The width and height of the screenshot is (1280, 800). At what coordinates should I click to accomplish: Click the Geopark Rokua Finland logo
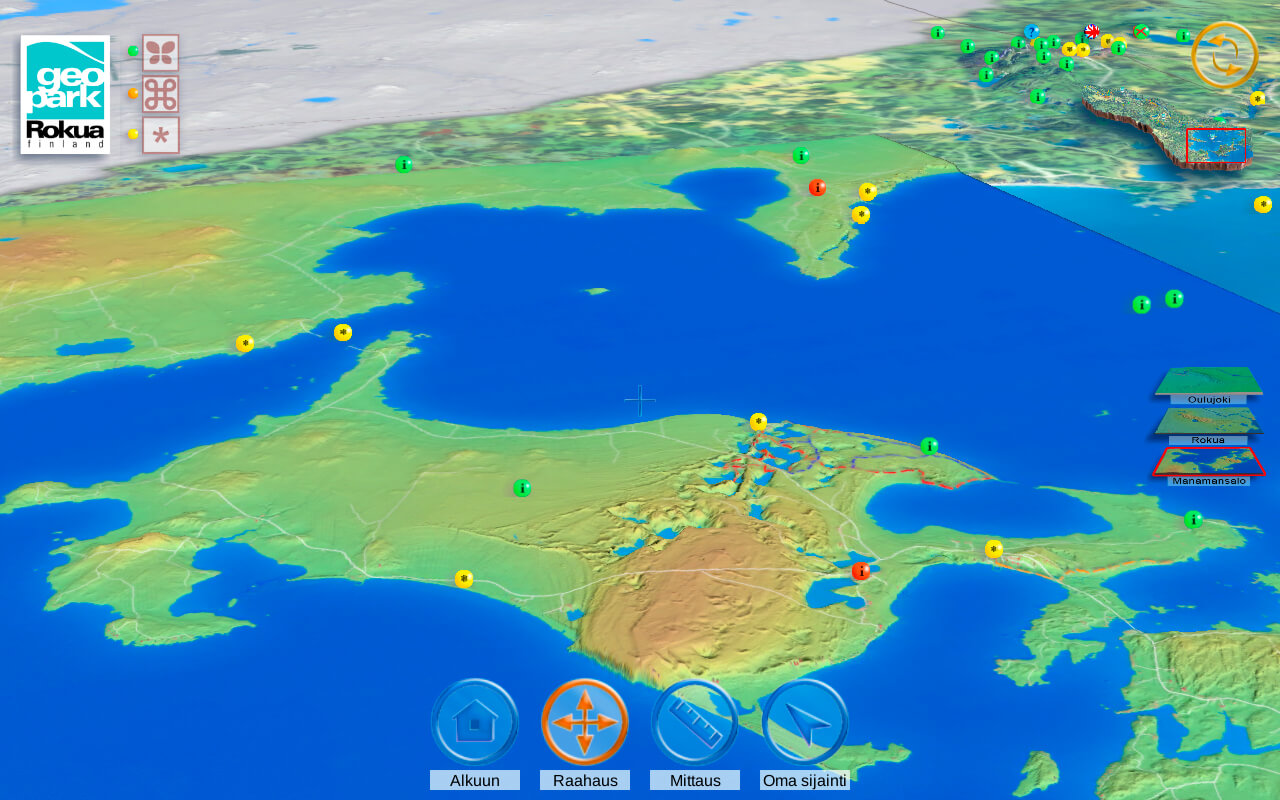[65, 95]
